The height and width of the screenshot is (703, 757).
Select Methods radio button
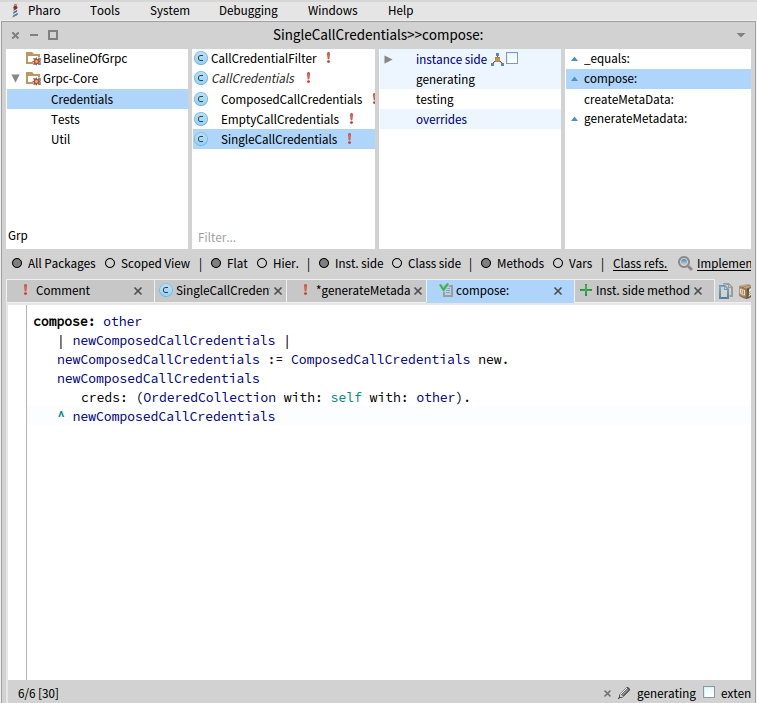coord(486,263)
